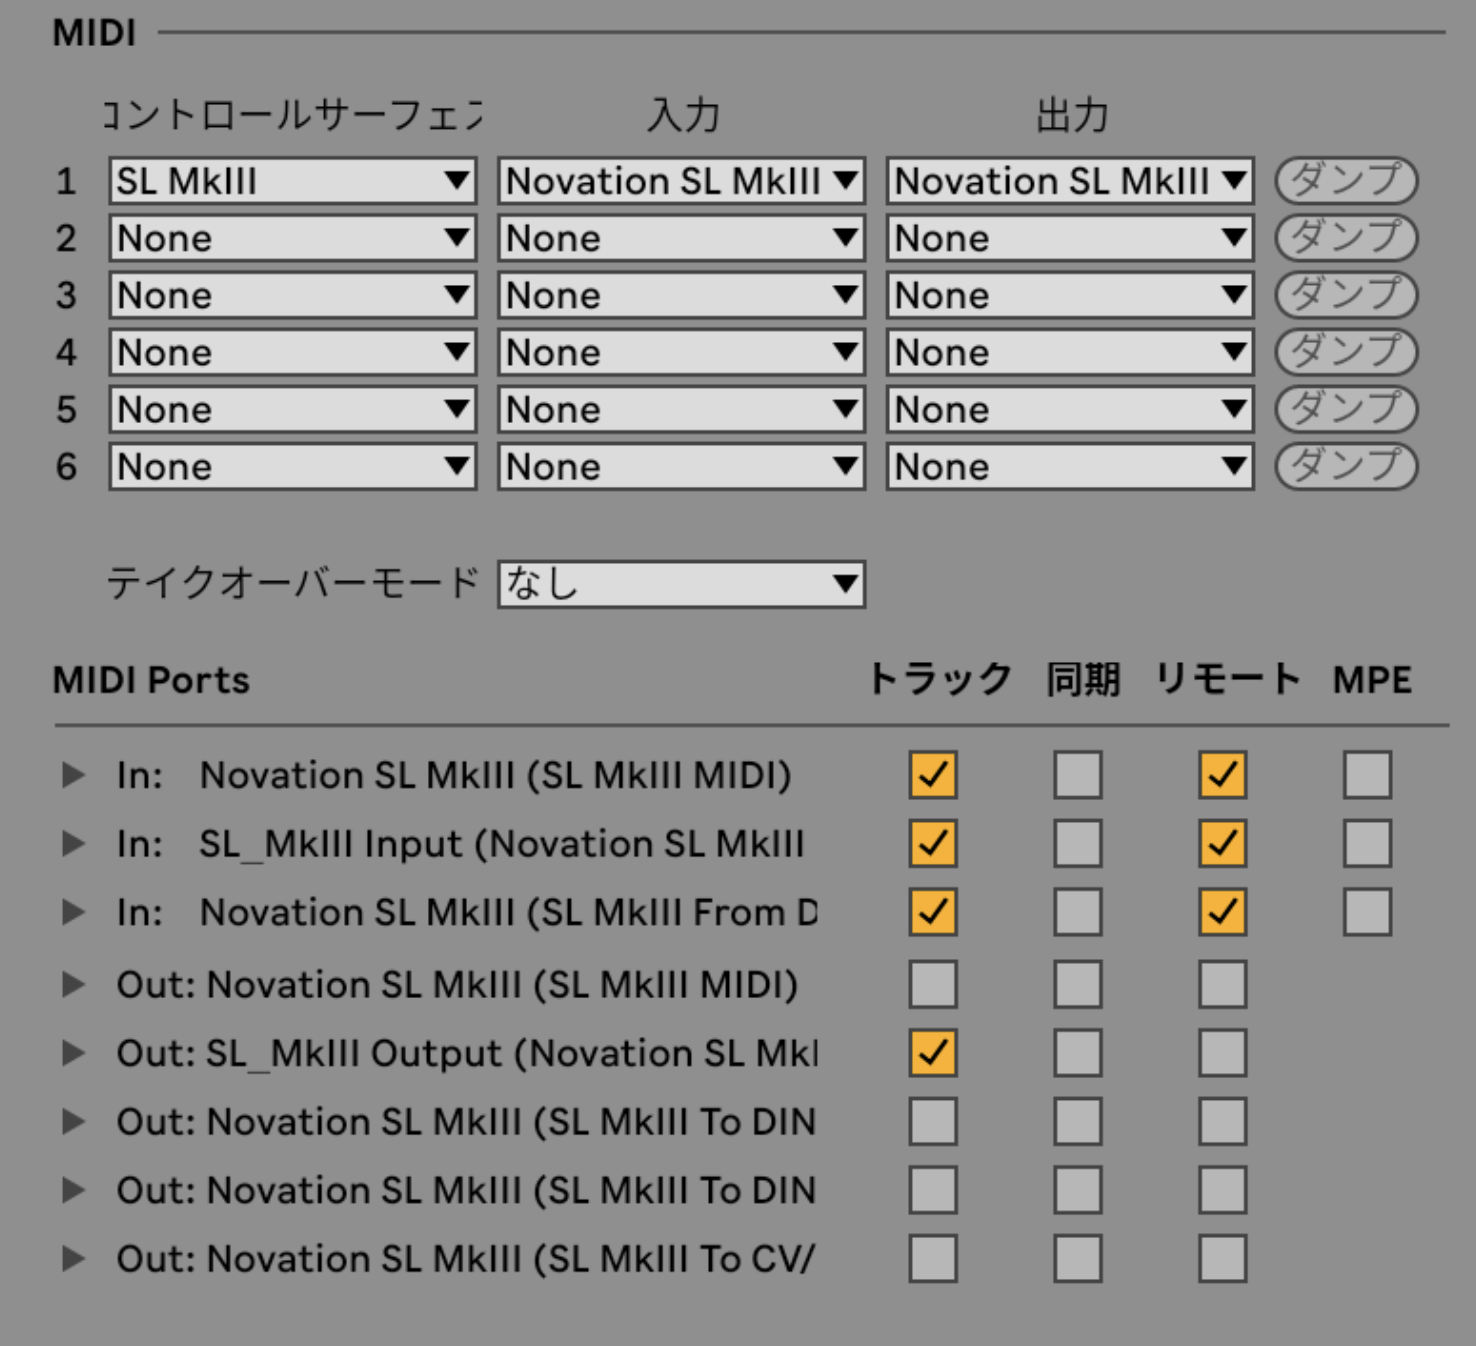The width and height of the screenshot is (1476, 1346).
Task: Click the ダンプ button in row 2
Action: 1346,238
